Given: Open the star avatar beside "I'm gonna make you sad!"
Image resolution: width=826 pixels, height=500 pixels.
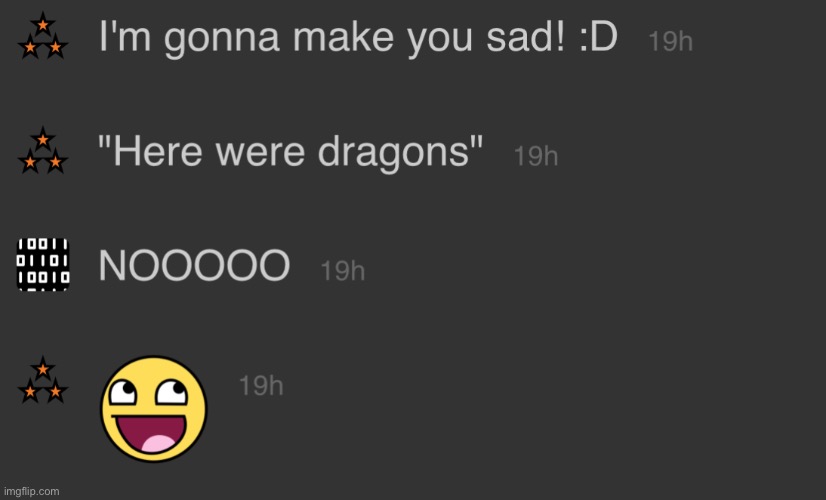Looking at the screenshot, I should pyautogui.click(x=43, y=36).
